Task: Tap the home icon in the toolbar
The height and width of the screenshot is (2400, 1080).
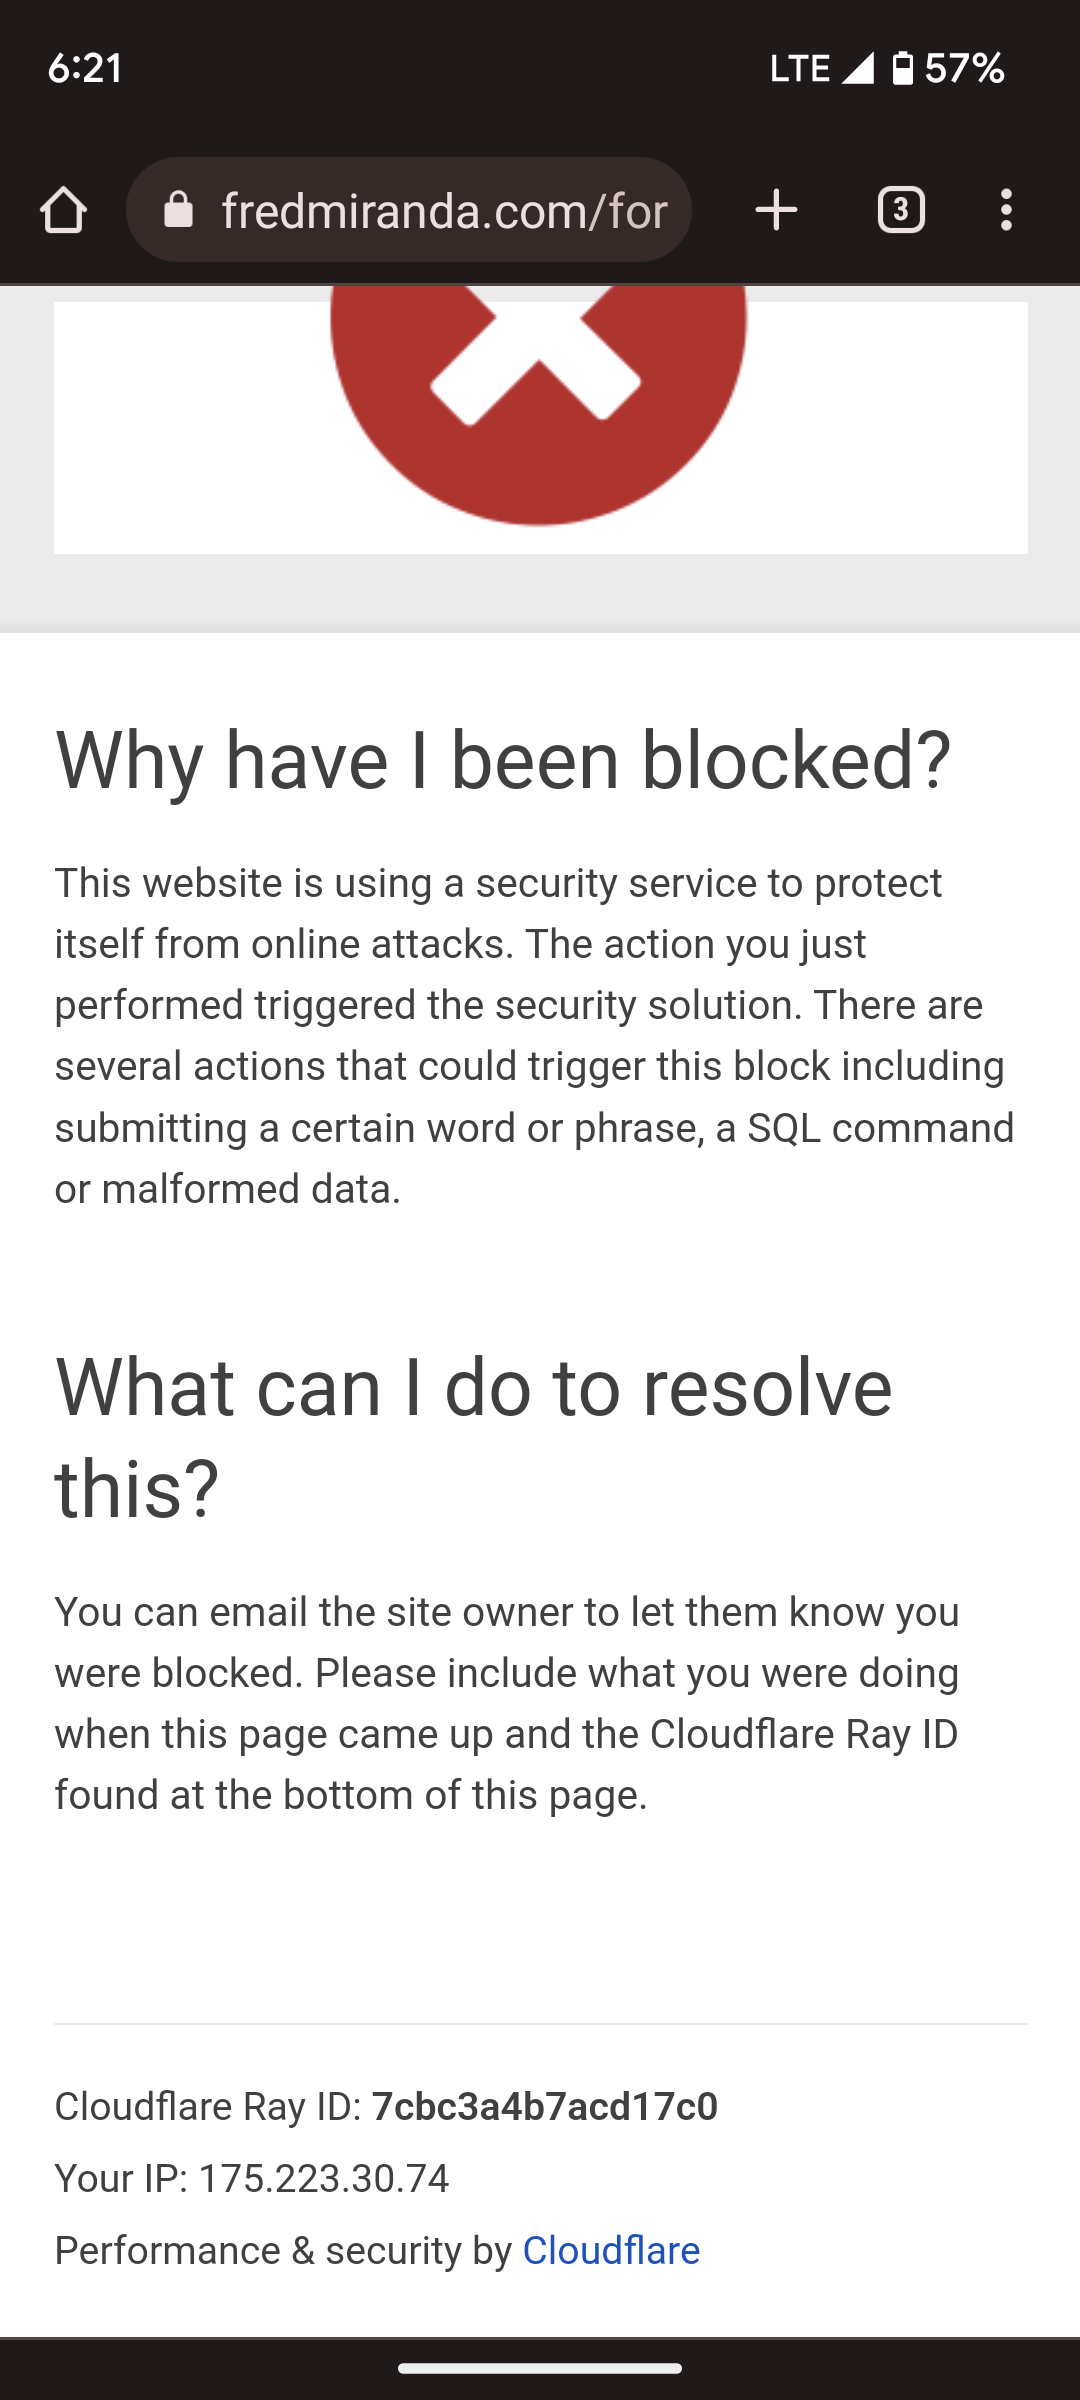Action: [64, 209]
